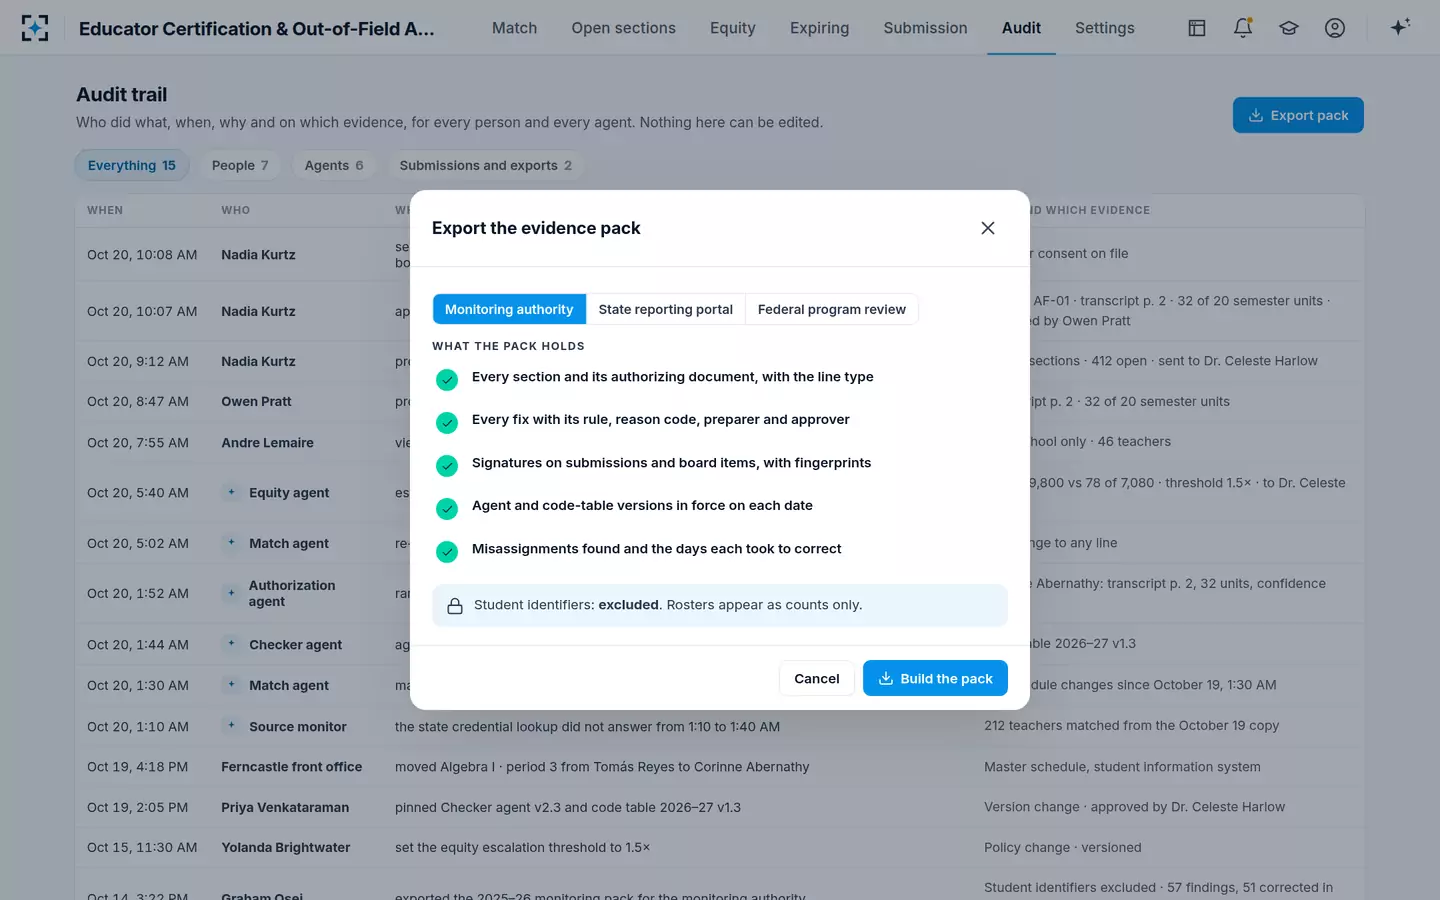
Task: Click 'Priya Venkataraman' row name
Action: tap(285, 807)
